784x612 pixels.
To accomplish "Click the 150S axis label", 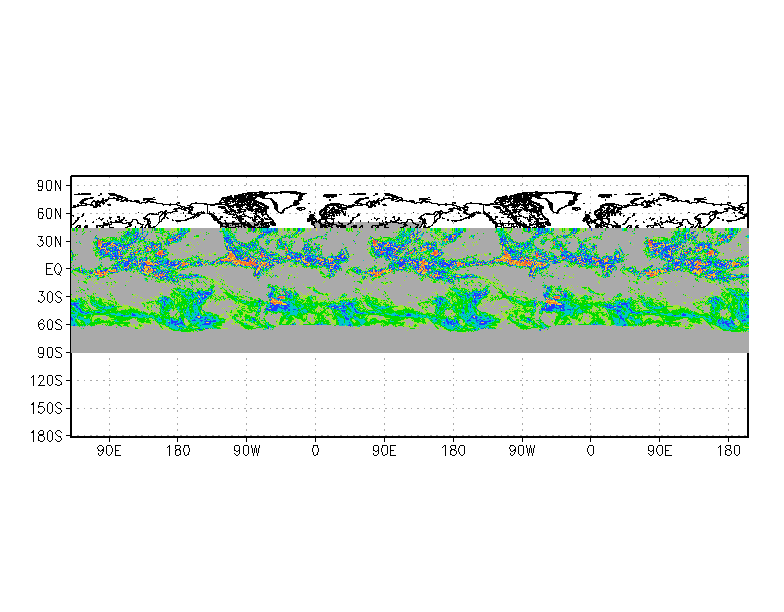I will tap(46, 408).
